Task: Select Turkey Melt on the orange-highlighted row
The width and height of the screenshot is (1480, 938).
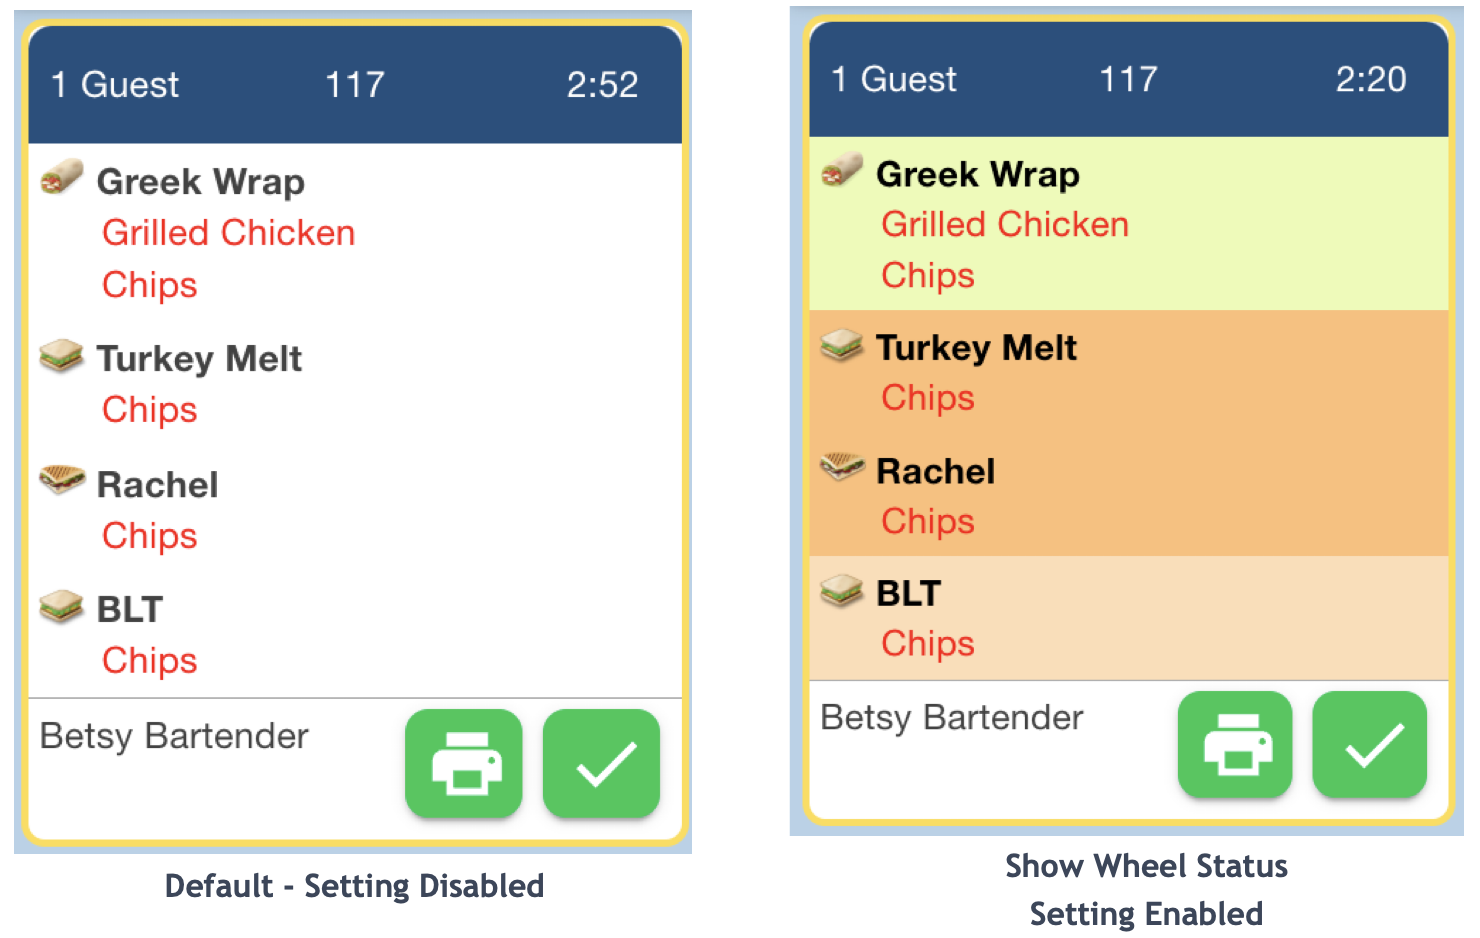Action: coord(976,348)
